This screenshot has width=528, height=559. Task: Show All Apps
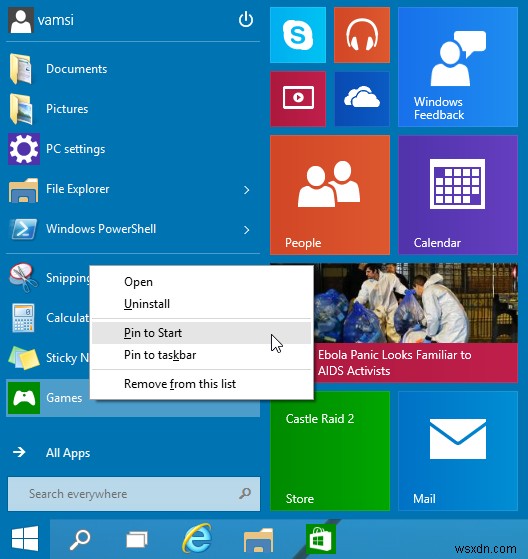point(51,453)
